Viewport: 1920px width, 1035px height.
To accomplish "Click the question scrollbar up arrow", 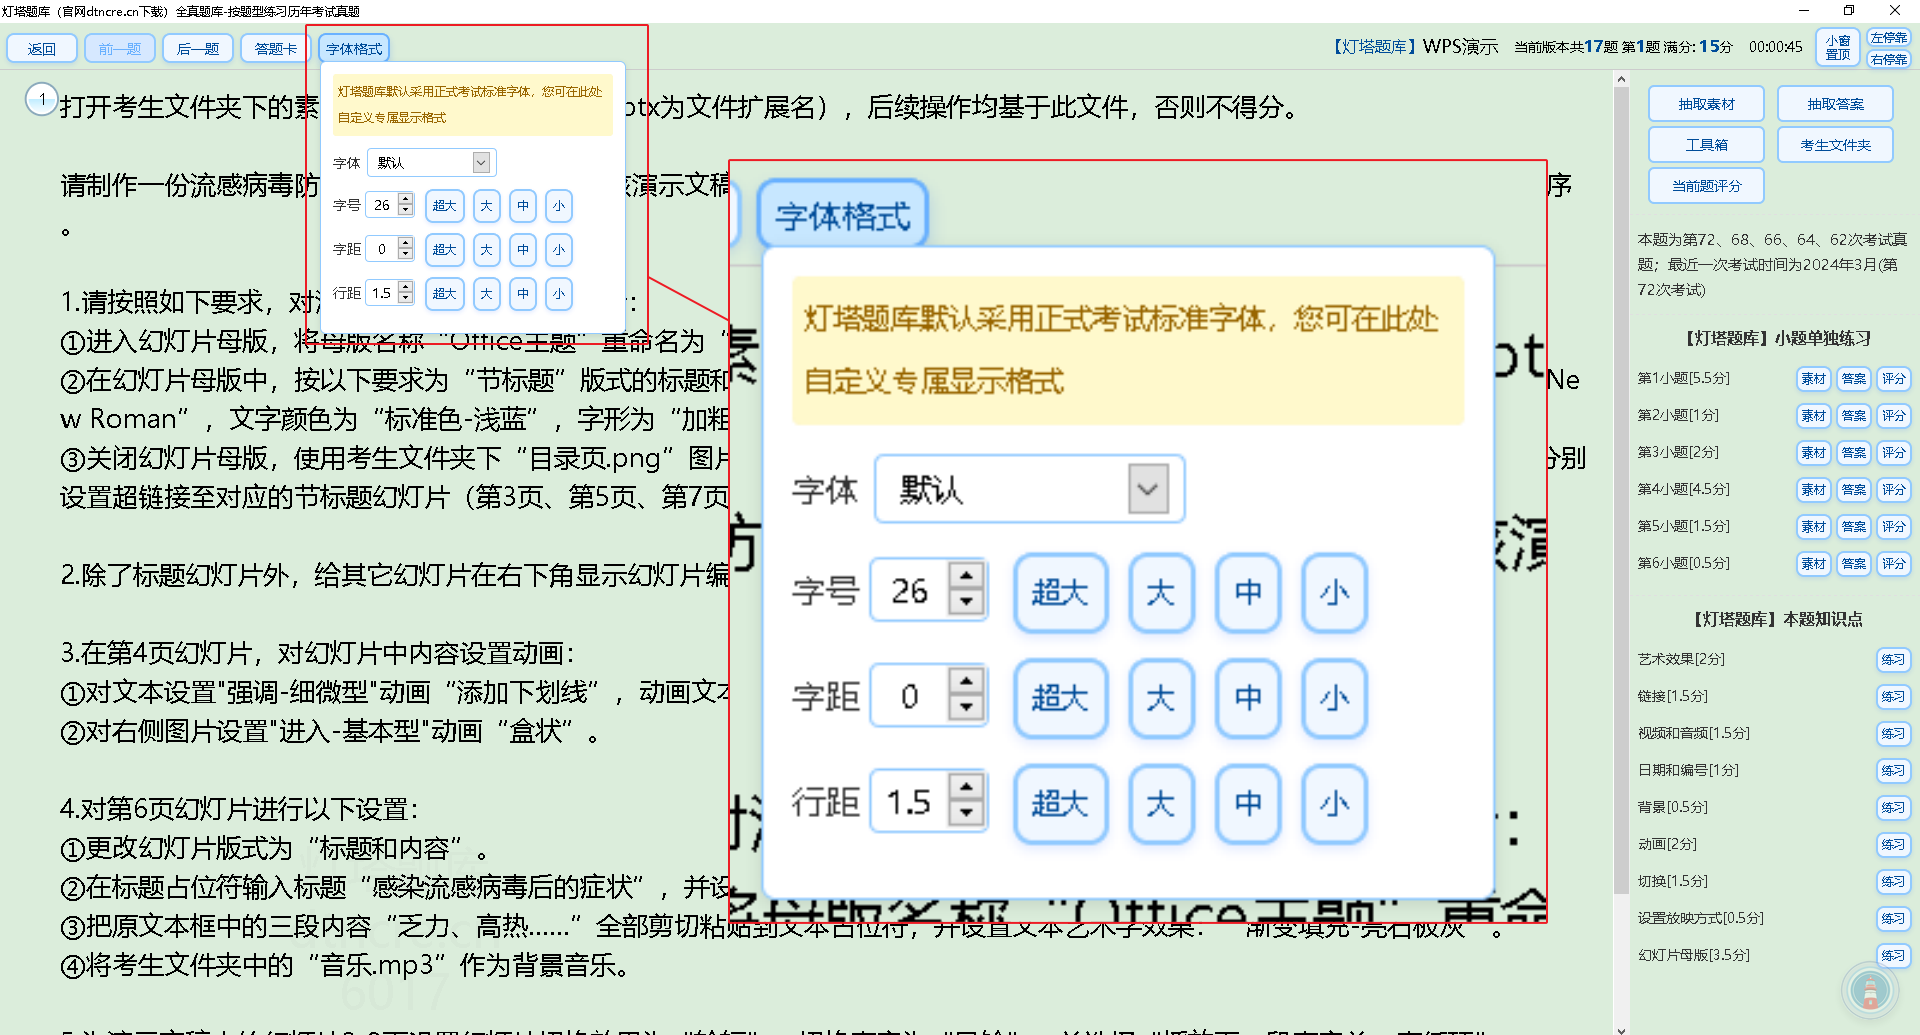I will tap(1621, 79).
